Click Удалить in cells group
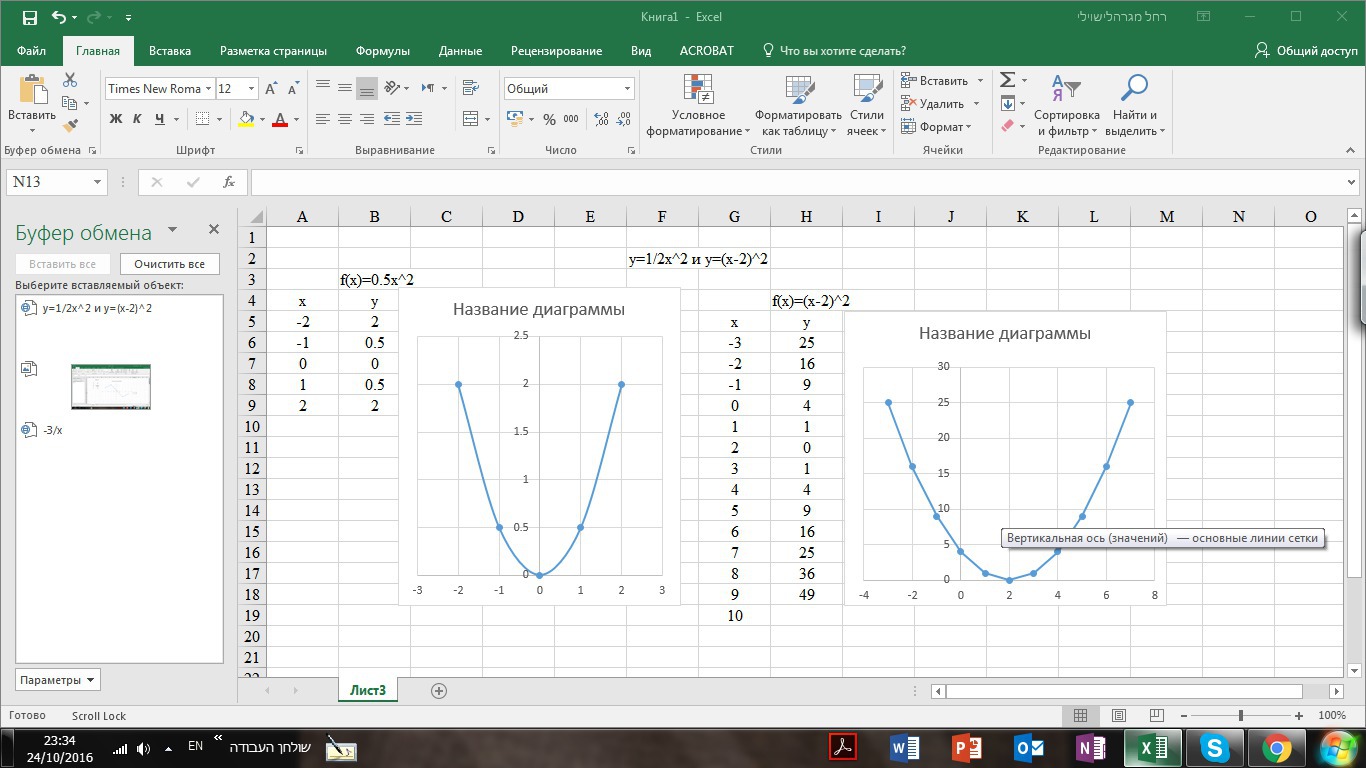The height and width of the screenshot is (768, 1366). [941, 103]
